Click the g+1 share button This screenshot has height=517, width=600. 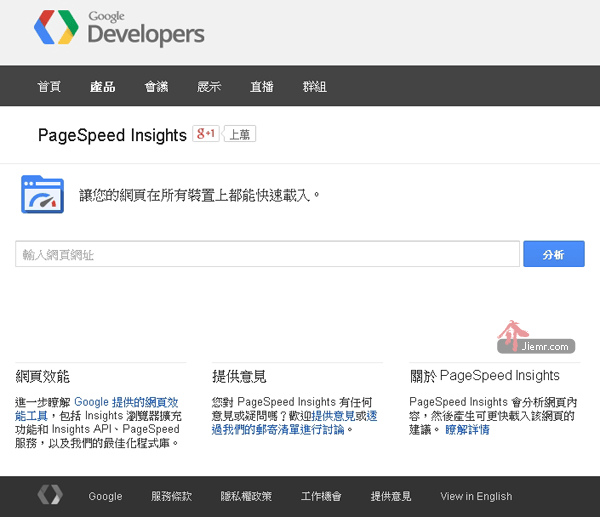(x=206, y=134)
